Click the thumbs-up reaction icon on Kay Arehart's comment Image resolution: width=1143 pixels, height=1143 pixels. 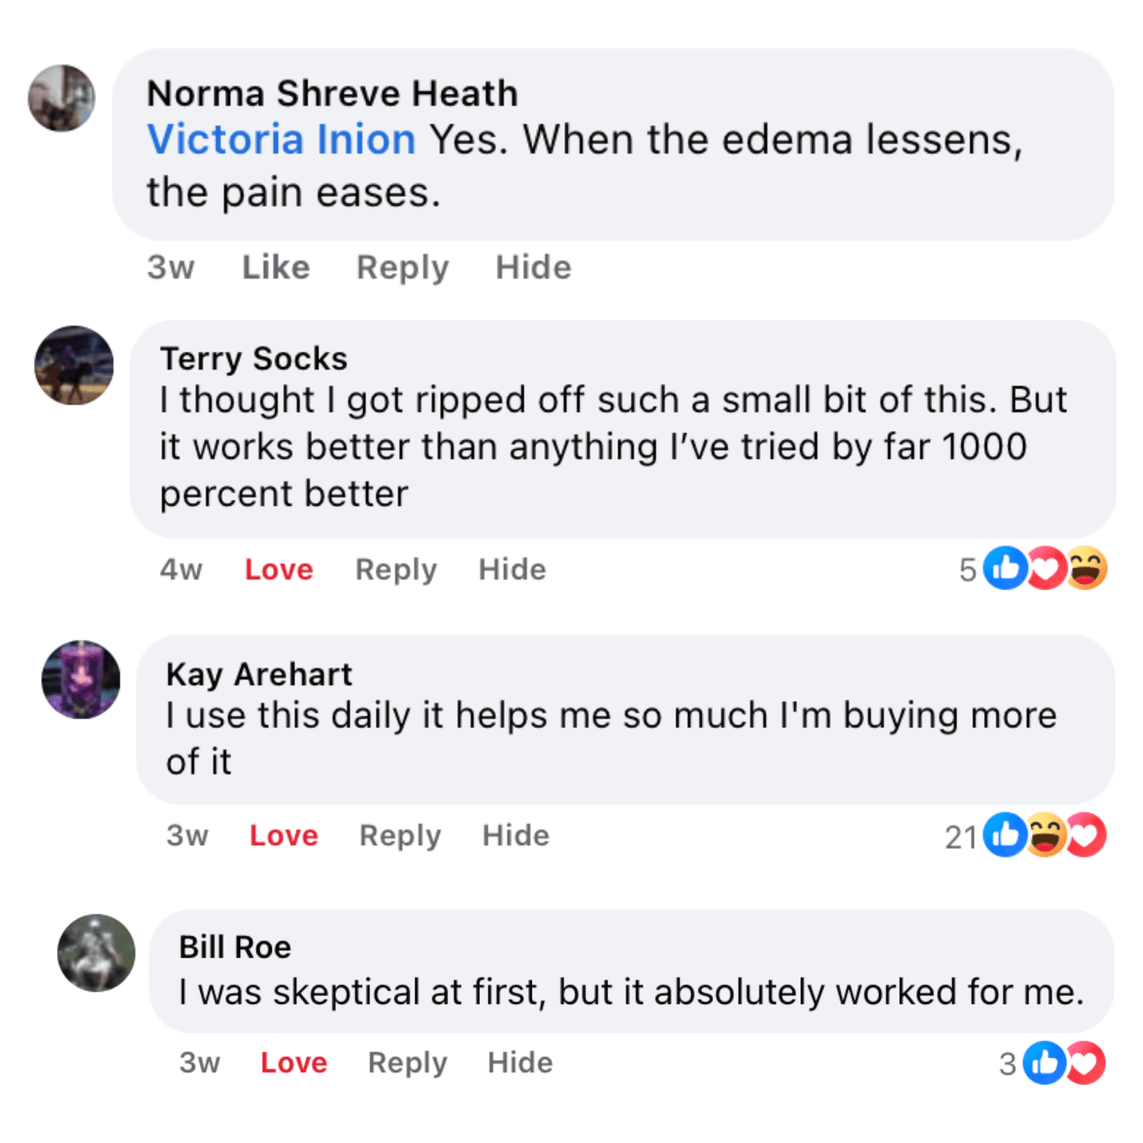(1005, 835)
